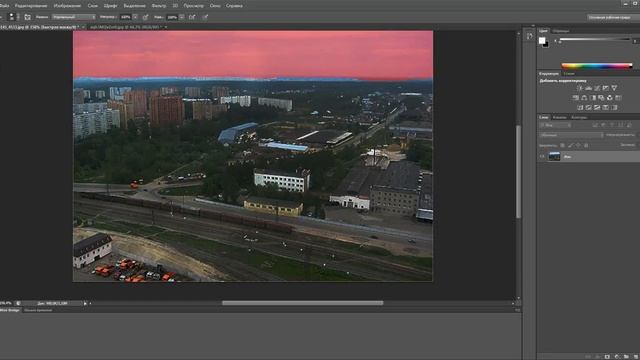Open the layer blending mode dropdown
The width and height of the screenshot is (640, 360).
[571, 135]
